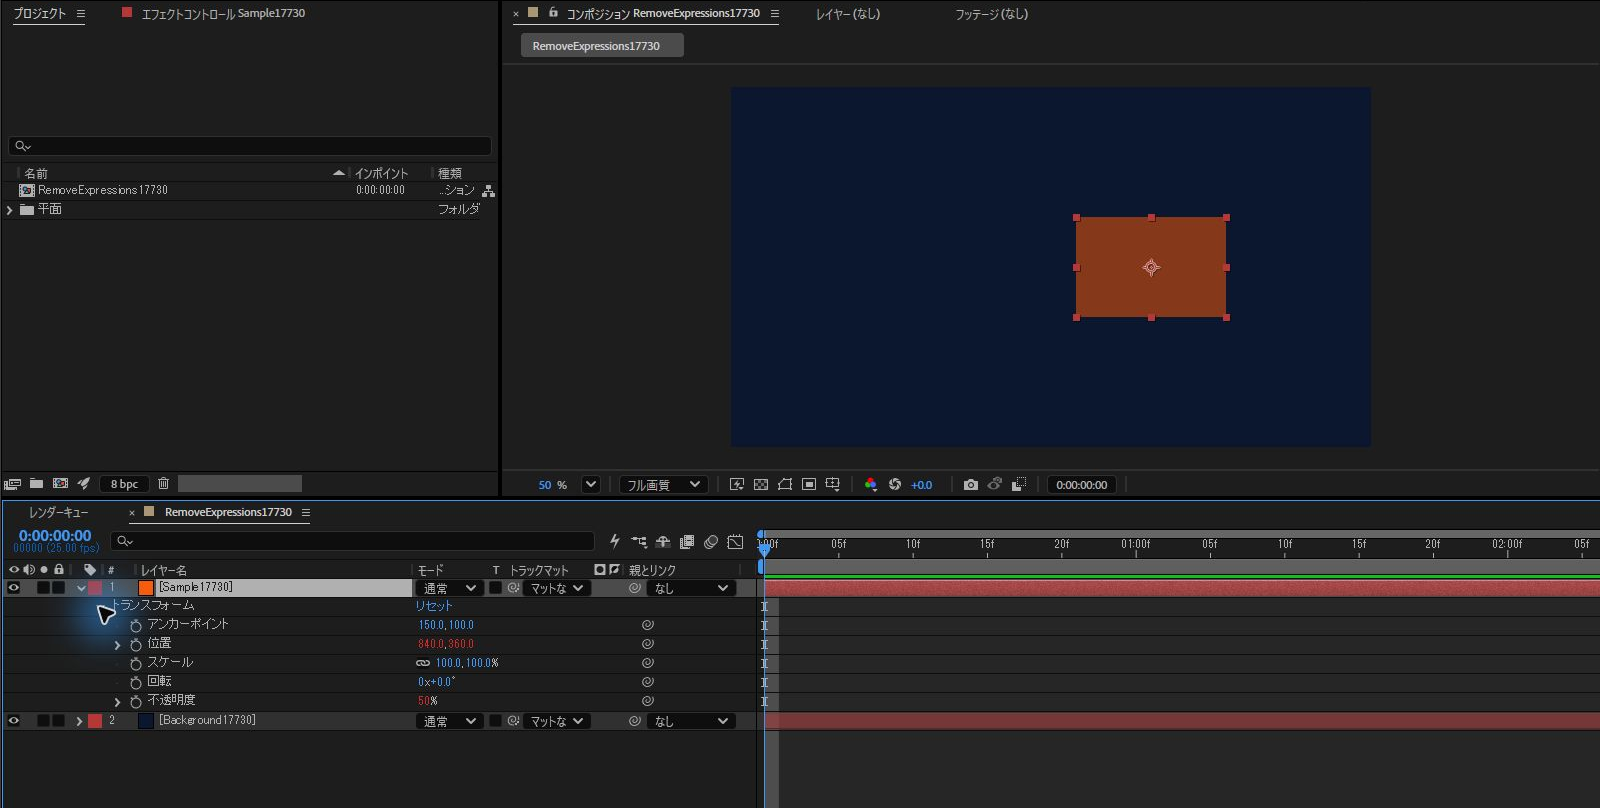This screenshot has width=1600, height=808.
Task: Open the graph editor in timeline
Action: [735, 542]
